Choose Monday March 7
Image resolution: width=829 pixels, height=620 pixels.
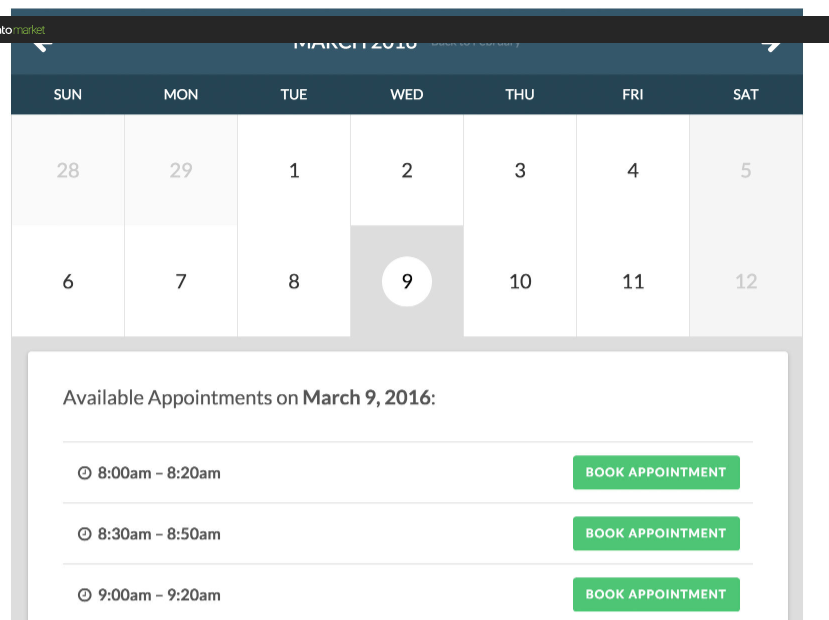181,281
